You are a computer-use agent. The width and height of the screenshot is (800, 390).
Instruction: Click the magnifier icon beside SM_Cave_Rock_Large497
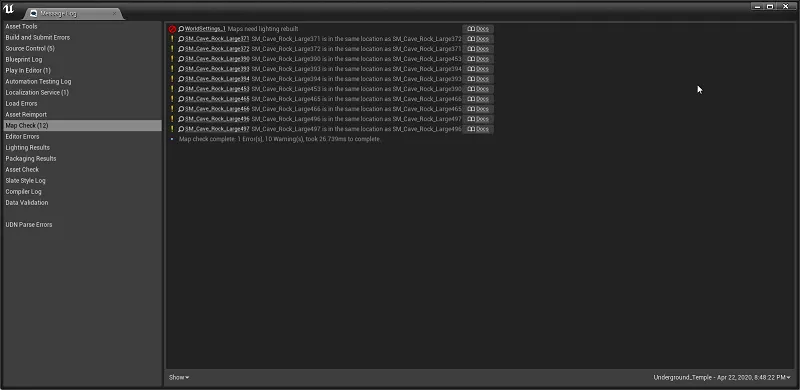(x=181, y=129)
